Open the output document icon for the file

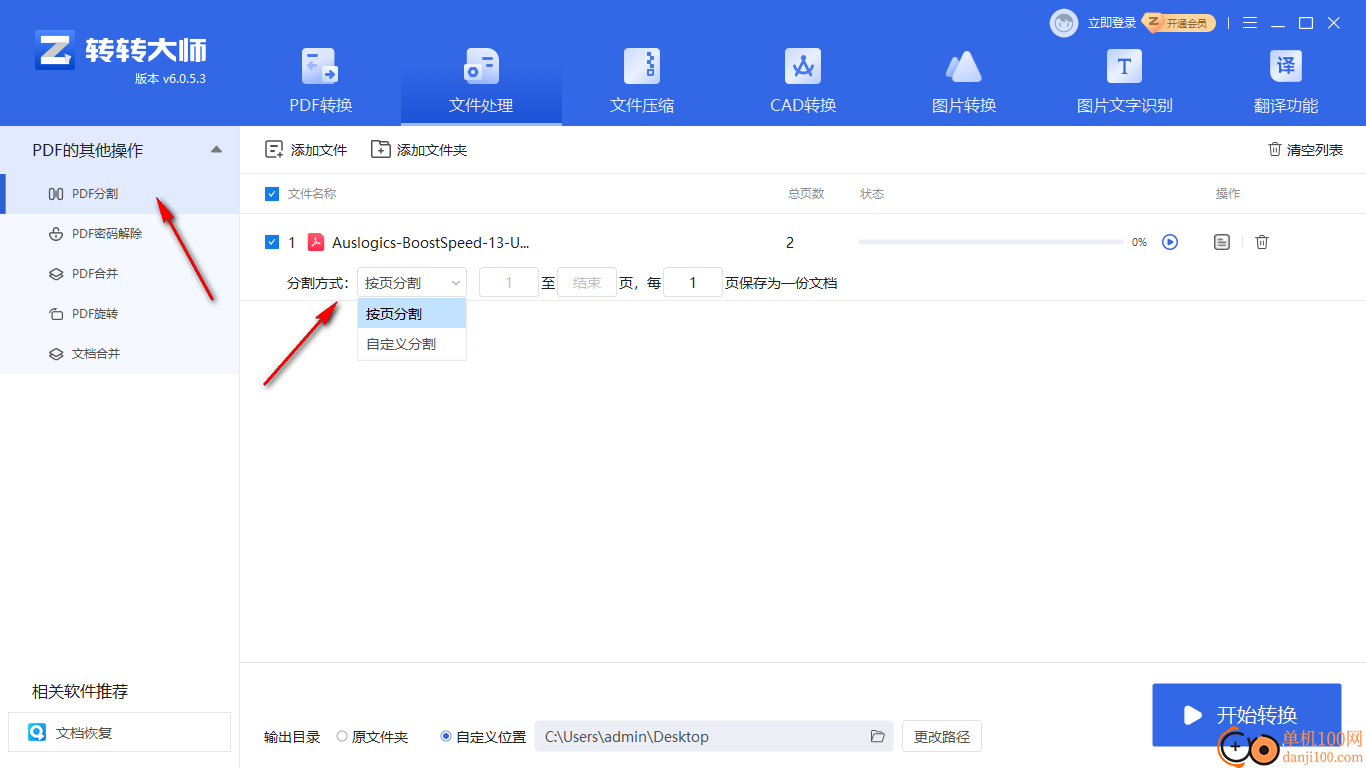[x=1221, y=242]
